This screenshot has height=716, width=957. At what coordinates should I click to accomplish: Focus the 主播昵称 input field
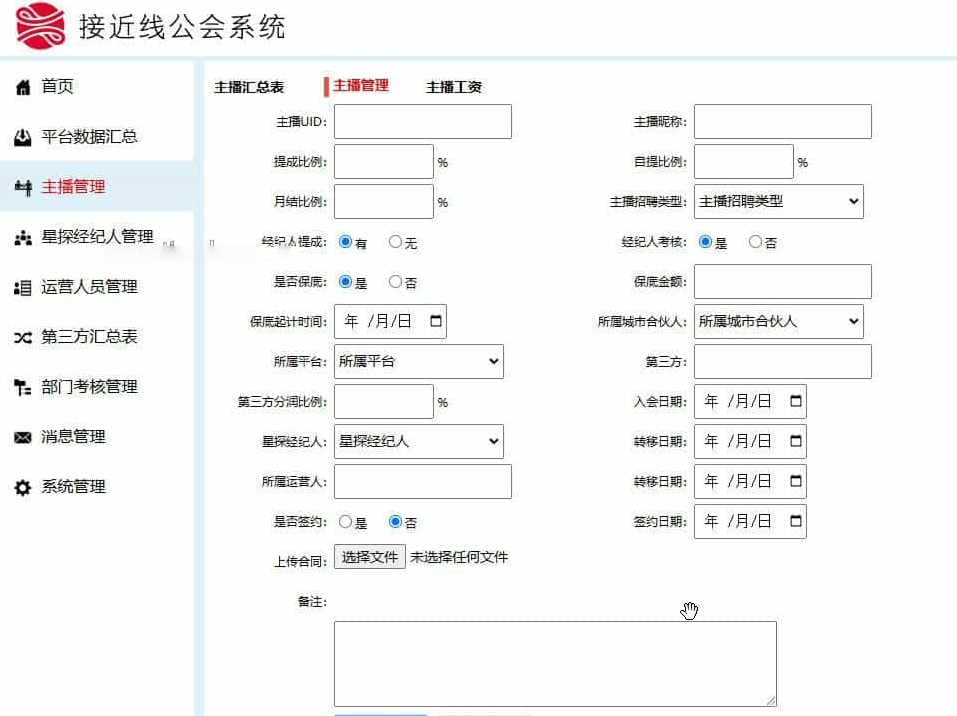(x=783, y=121)
